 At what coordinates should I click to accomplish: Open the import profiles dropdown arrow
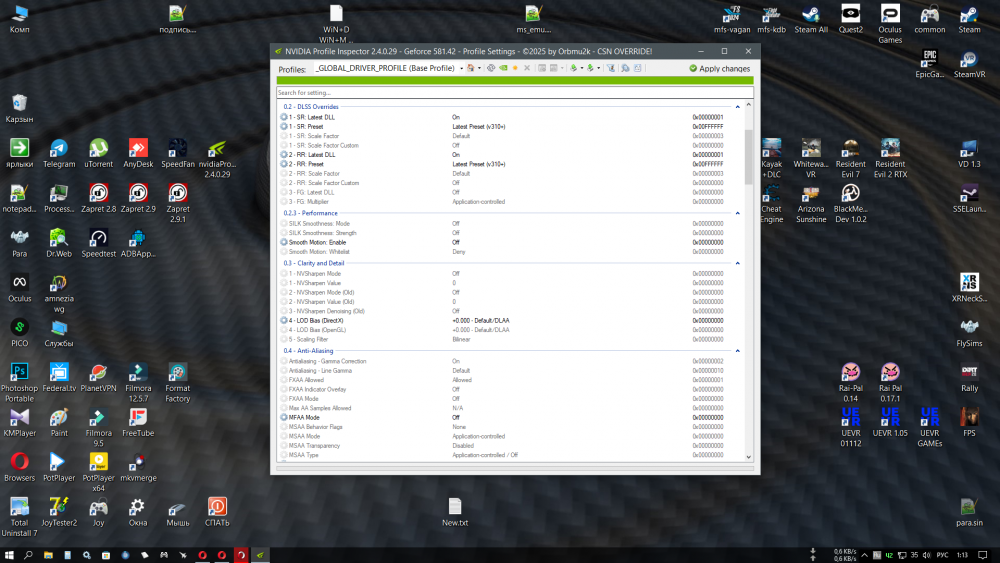coord(598,69)
